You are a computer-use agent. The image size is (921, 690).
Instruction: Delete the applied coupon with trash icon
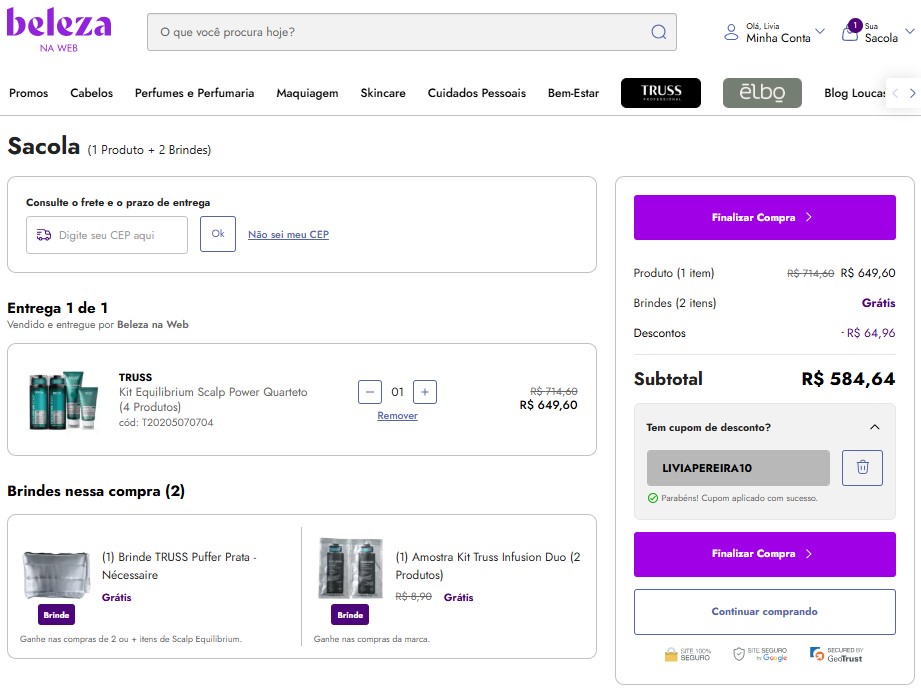tap(862, 468)
